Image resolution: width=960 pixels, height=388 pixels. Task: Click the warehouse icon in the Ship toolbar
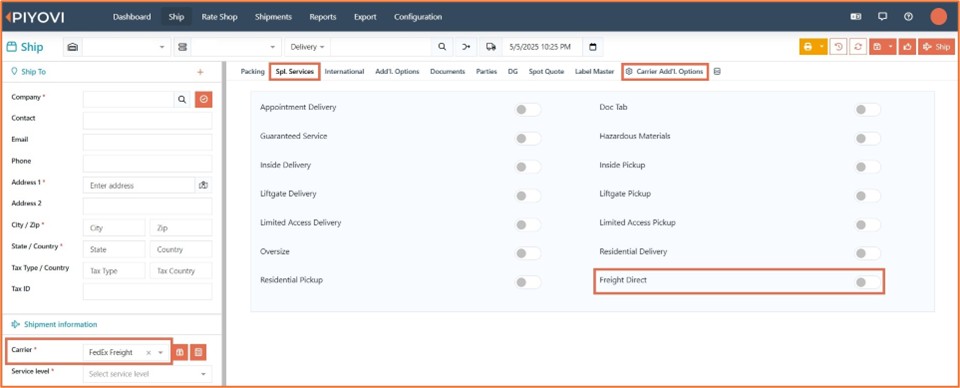pos(72,47)
